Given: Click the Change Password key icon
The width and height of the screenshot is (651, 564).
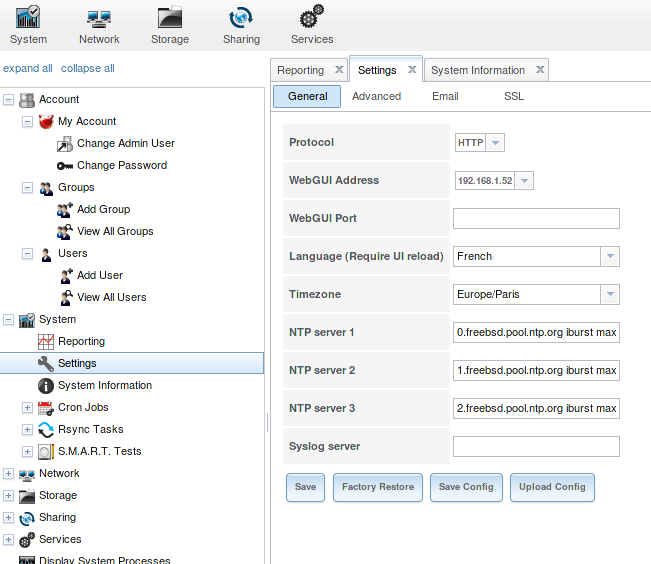Looking at the screenshot, I should 65,166.
